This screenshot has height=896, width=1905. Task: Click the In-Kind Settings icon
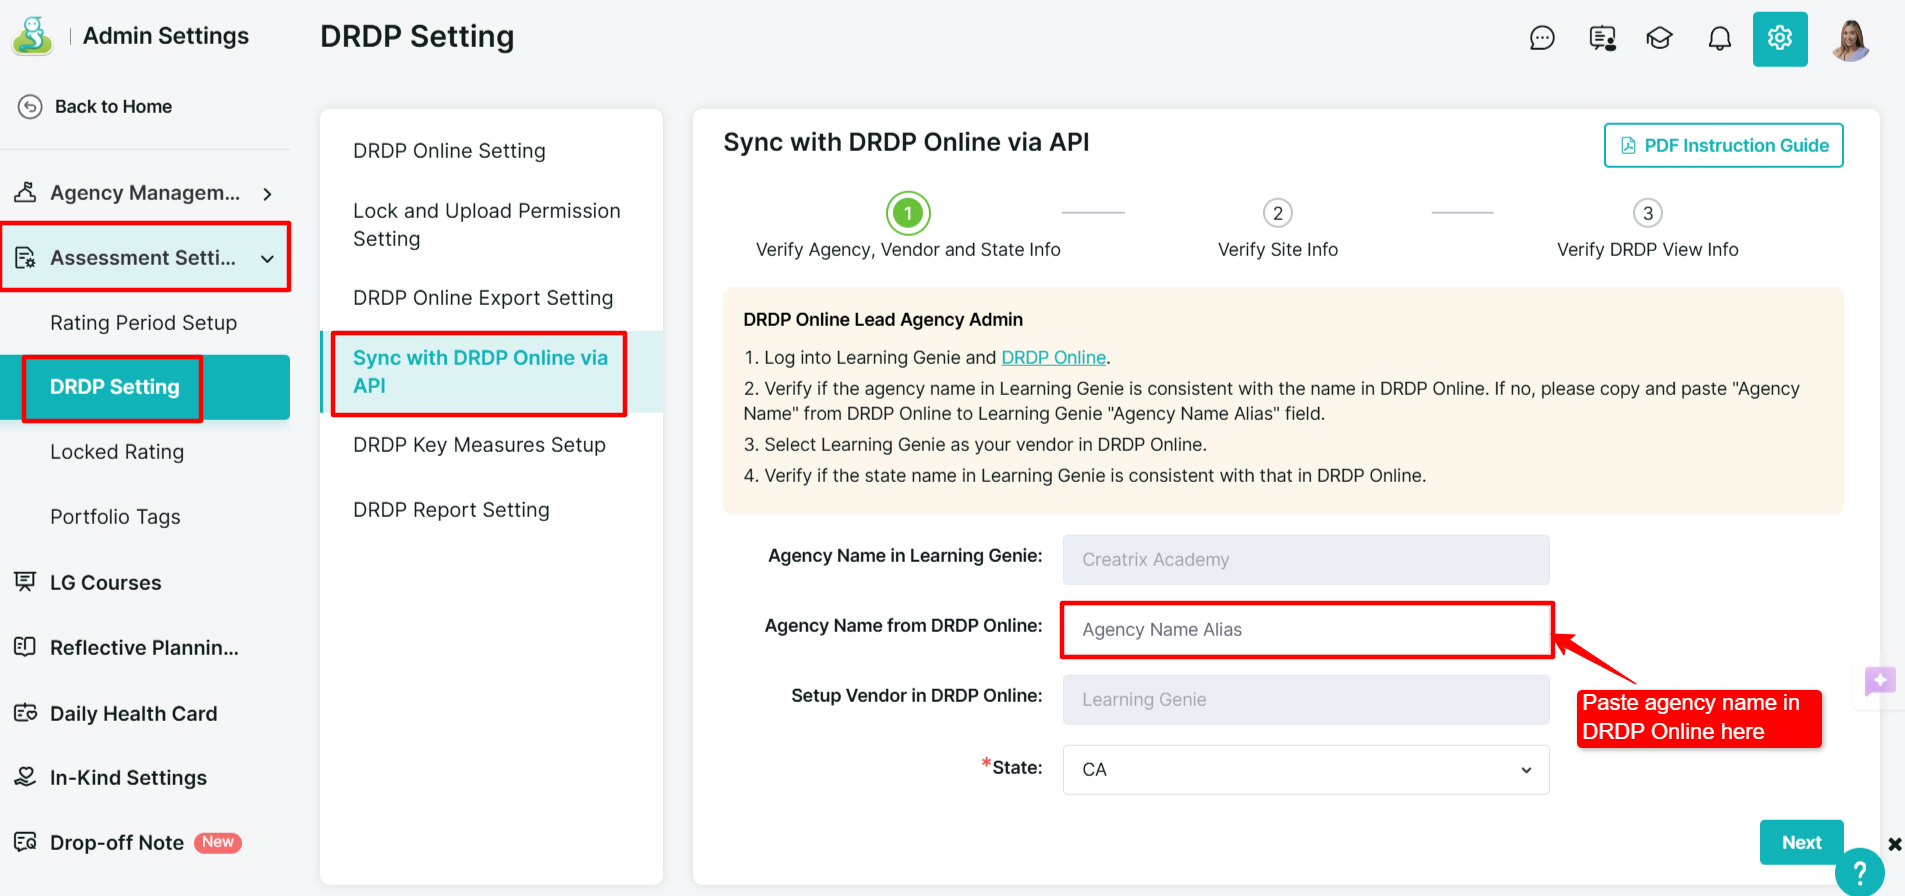pyautogui.click(x=25, y=777)
